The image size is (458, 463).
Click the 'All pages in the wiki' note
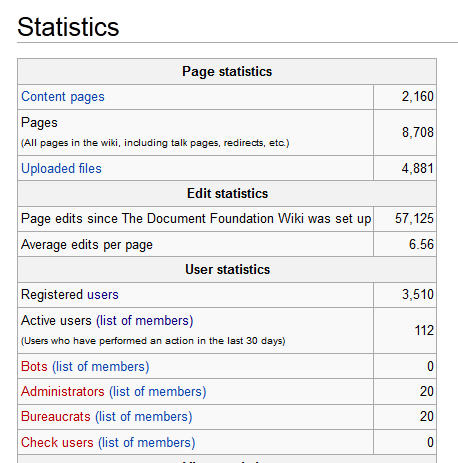(155, 143)
